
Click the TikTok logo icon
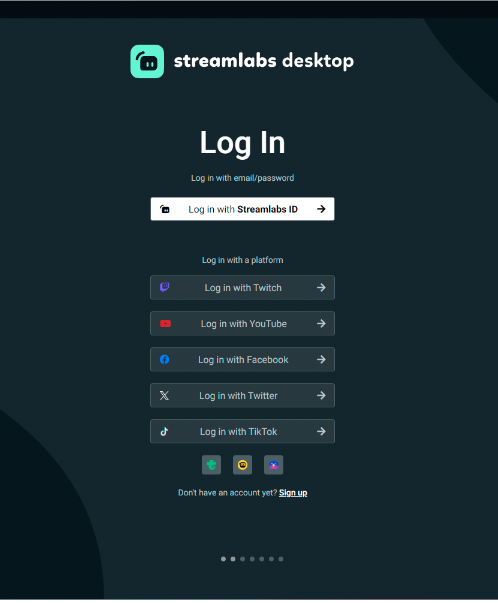tap(164, 431)
